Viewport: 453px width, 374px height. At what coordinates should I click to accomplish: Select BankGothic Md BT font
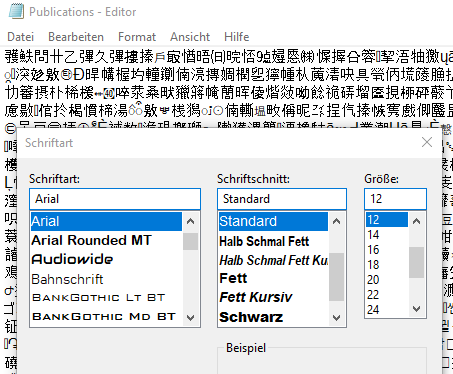tap(106, 316)
